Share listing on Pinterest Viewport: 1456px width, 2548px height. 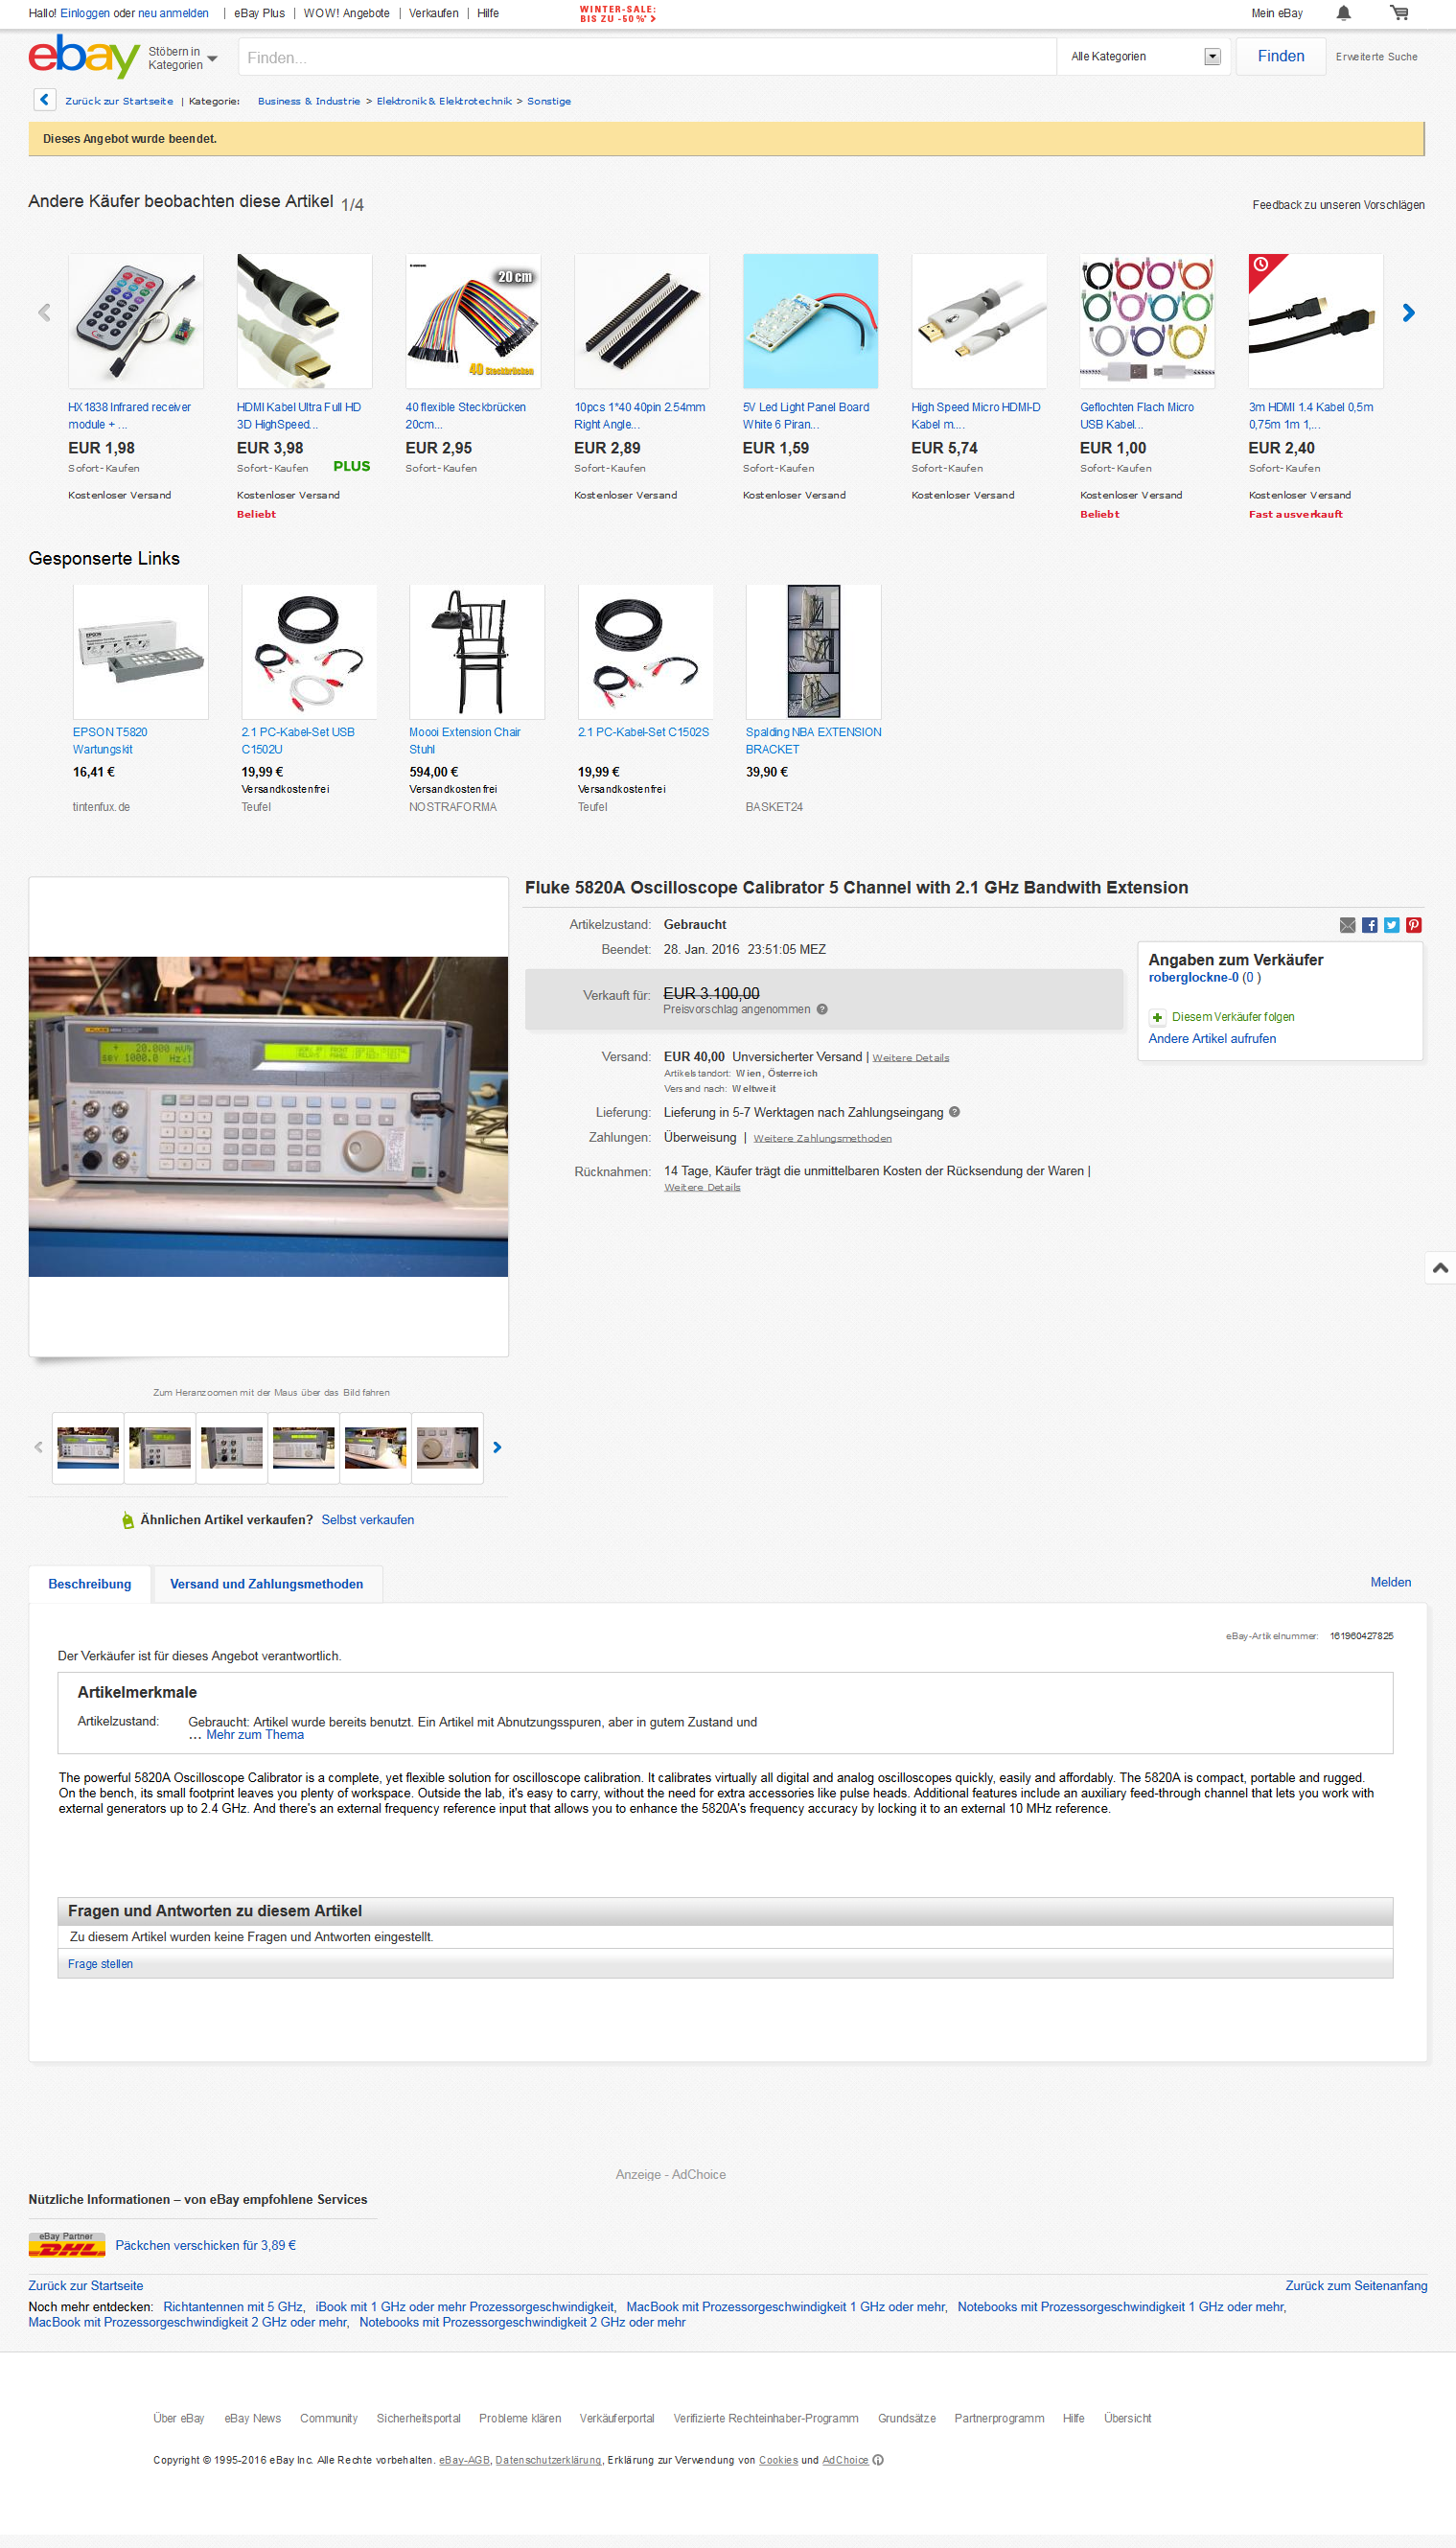[1413, 925]
